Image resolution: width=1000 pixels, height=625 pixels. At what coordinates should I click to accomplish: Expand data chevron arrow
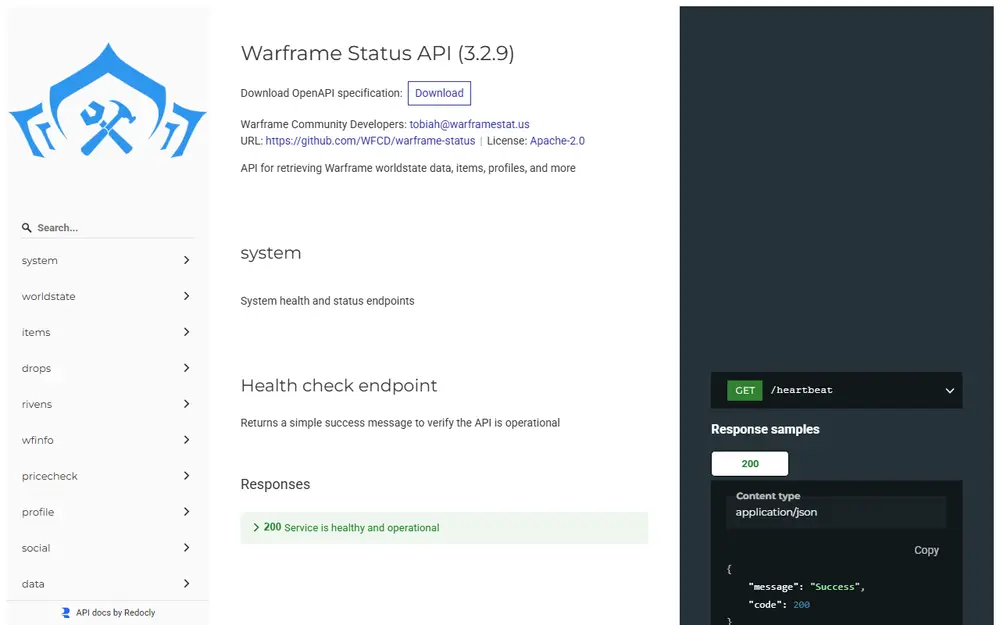click(186, 584)
